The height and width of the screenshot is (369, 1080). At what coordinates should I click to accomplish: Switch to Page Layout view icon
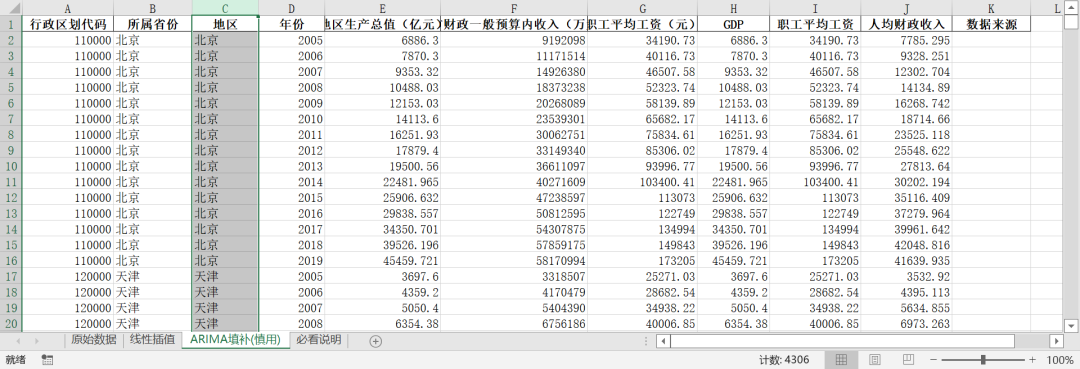click(x=875, y=359)
